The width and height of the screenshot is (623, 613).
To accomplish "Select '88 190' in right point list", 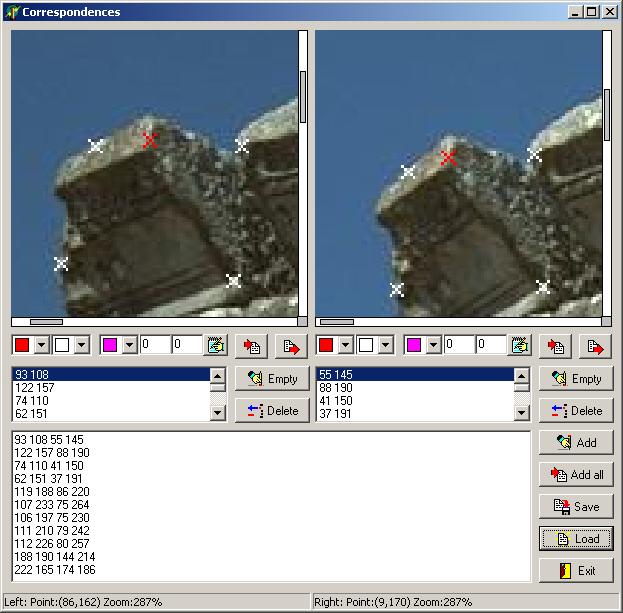I will pyautogui.click(x=415, y=388).
